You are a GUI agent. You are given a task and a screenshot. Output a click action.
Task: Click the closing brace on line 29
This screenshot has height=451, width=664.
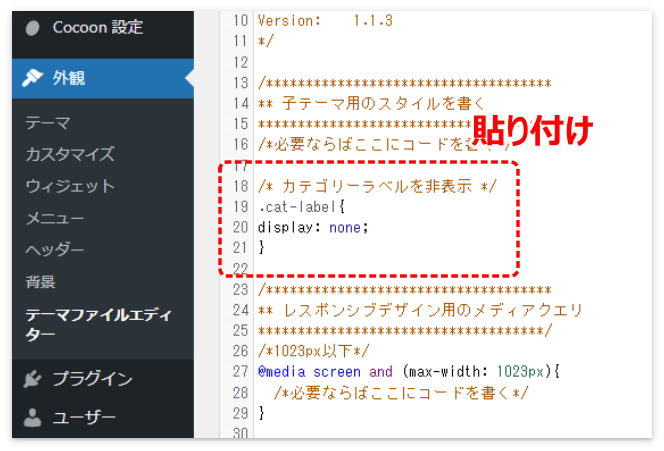coord(262,413)
